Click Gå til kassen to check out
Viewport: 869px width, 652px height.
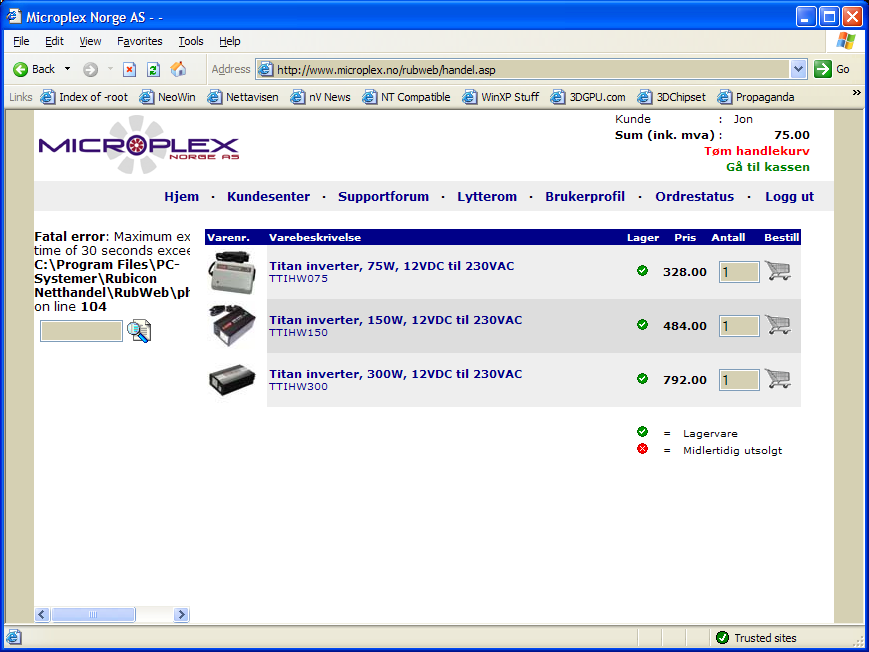[x=768, y=167]
